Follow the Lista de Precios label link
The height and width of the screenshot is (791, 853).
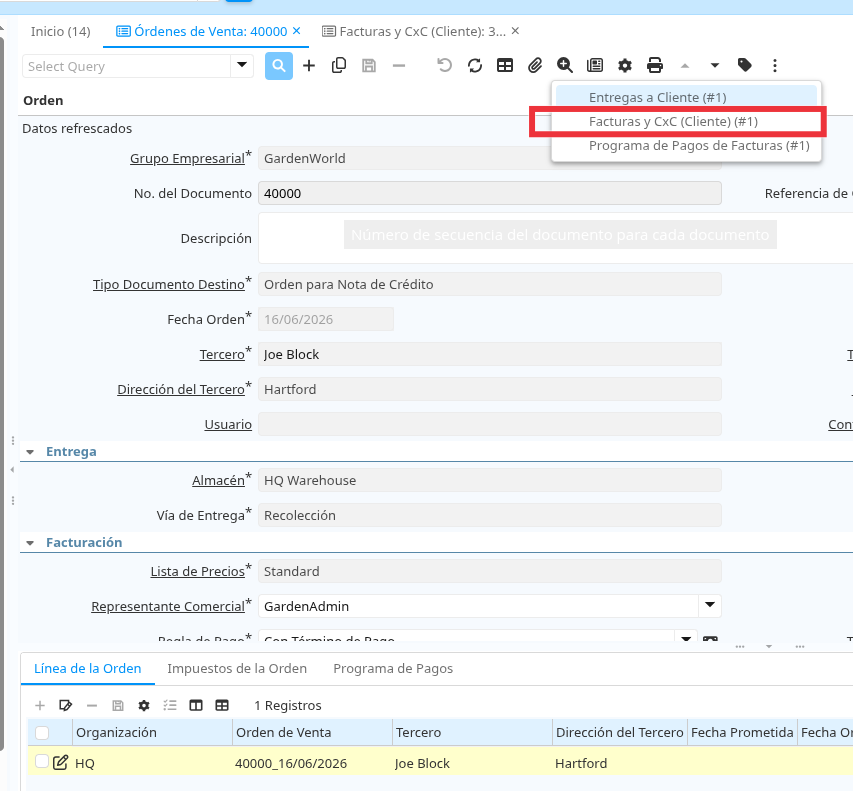pyautogui.click(x=197, y=571)
